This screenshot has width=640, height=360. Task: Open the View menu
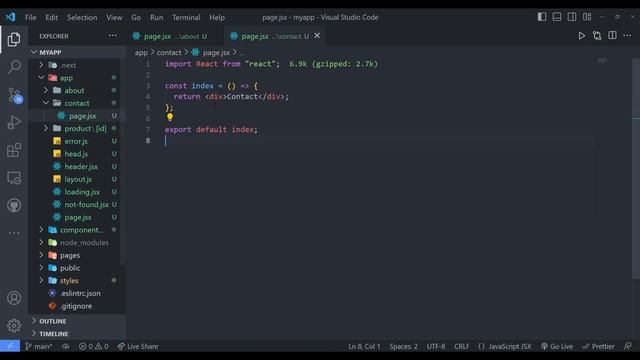pyautogui.click(x=114, y=18)
